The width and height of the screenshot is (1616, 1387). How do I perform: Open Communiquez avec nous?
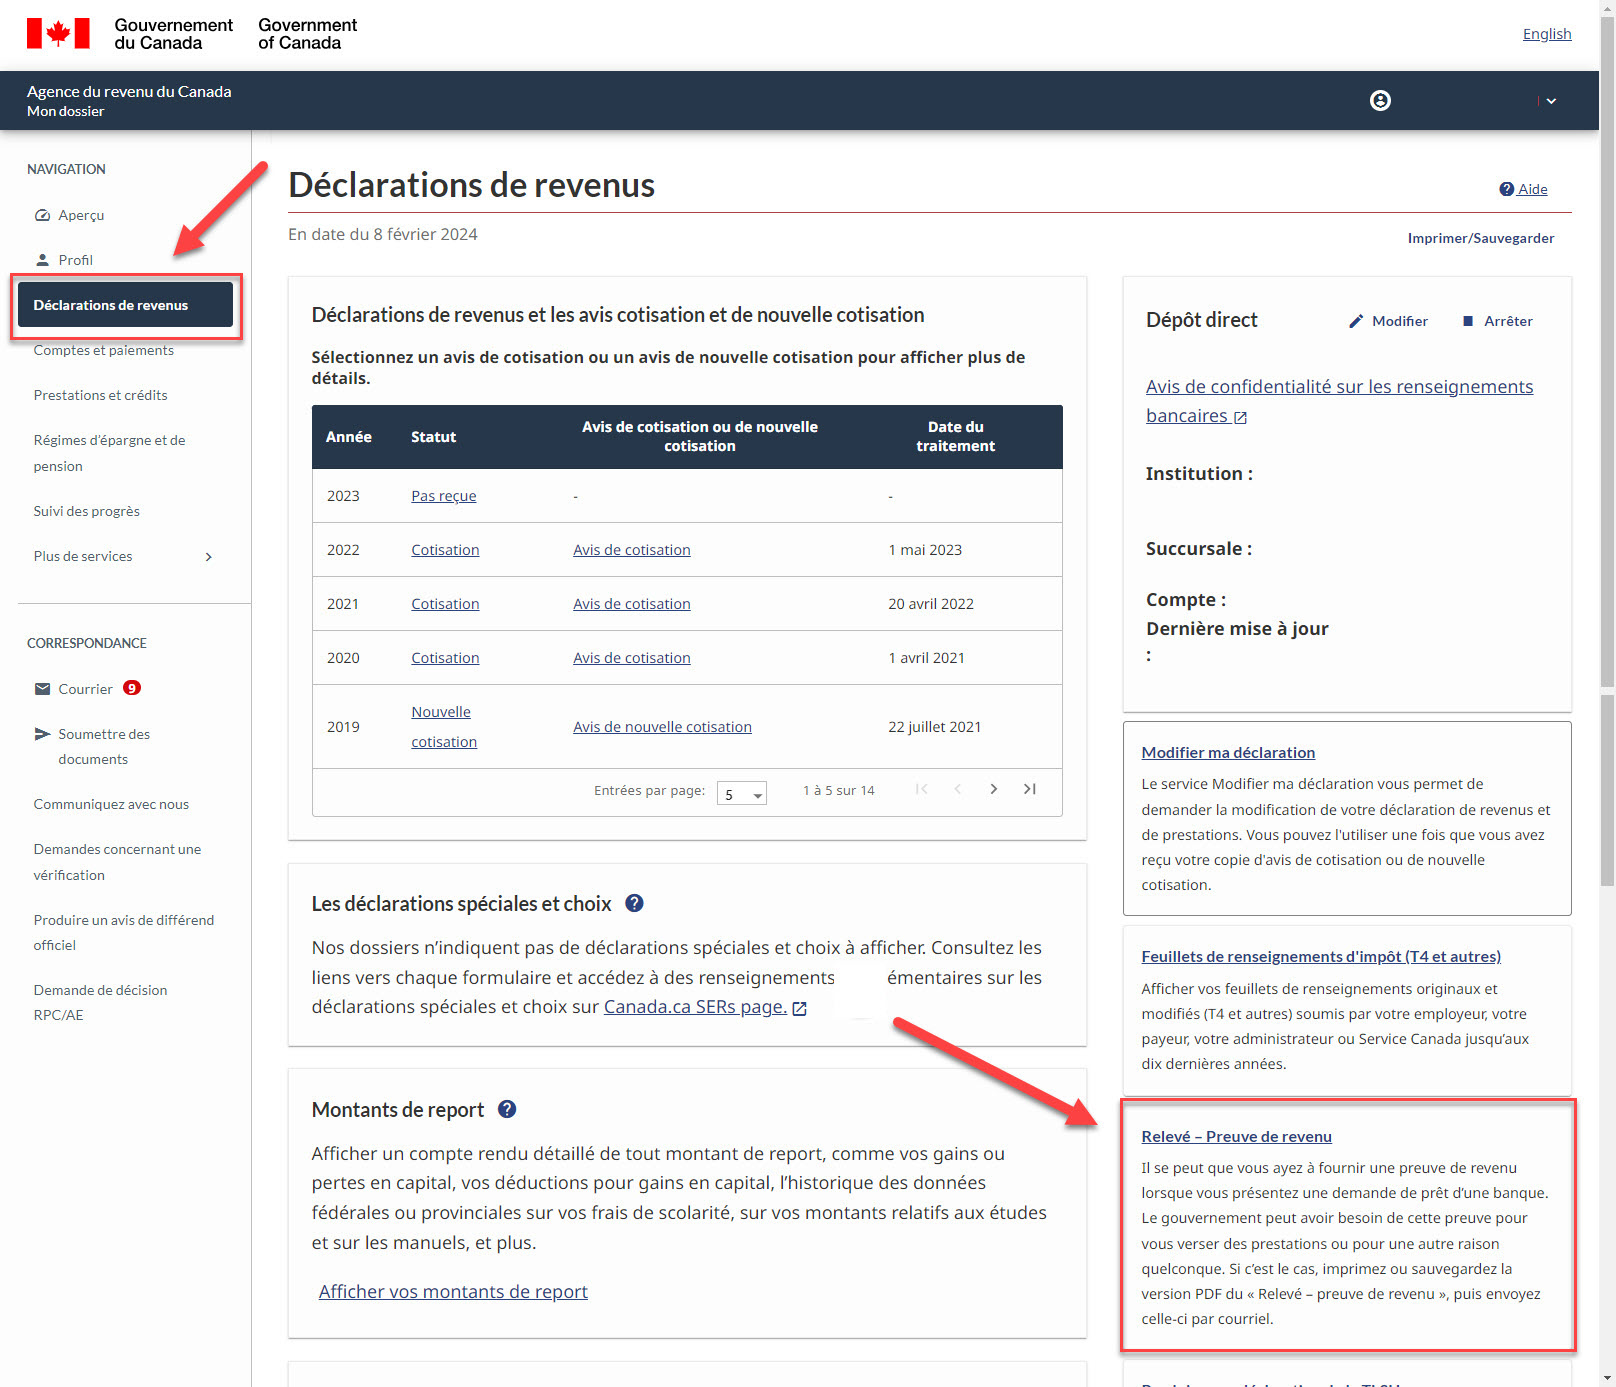111,804
